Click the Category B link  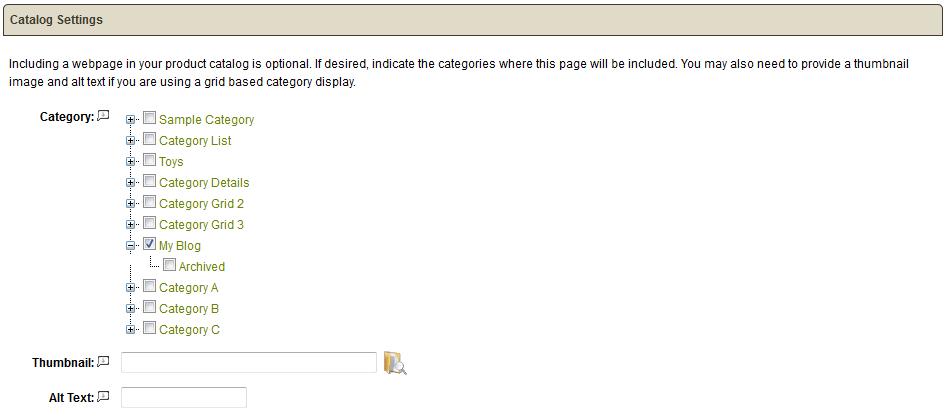click(189, 309)
